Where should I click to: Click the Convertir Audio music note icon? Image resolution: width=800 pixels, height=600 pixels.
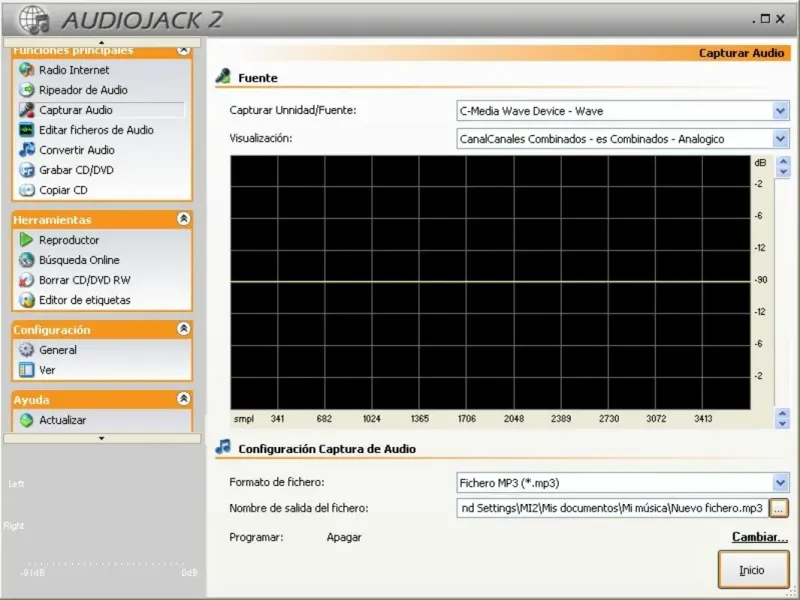point(27,149)
